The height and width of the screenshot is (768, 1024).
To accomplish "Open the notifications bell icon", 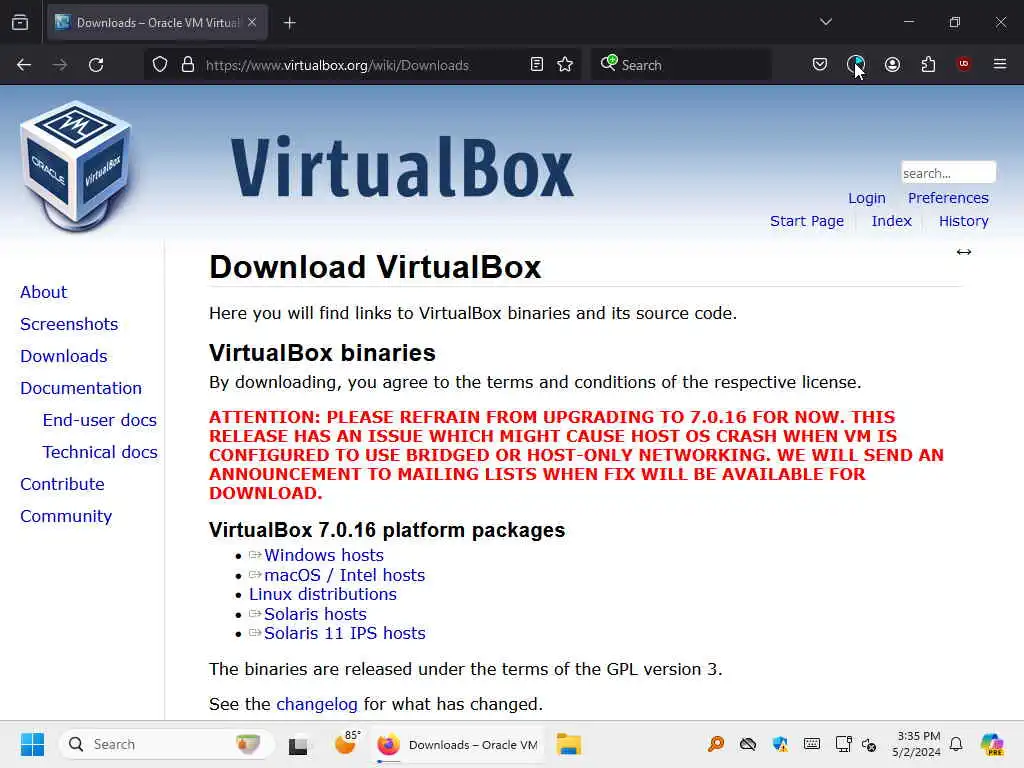I will pos(956,744).
